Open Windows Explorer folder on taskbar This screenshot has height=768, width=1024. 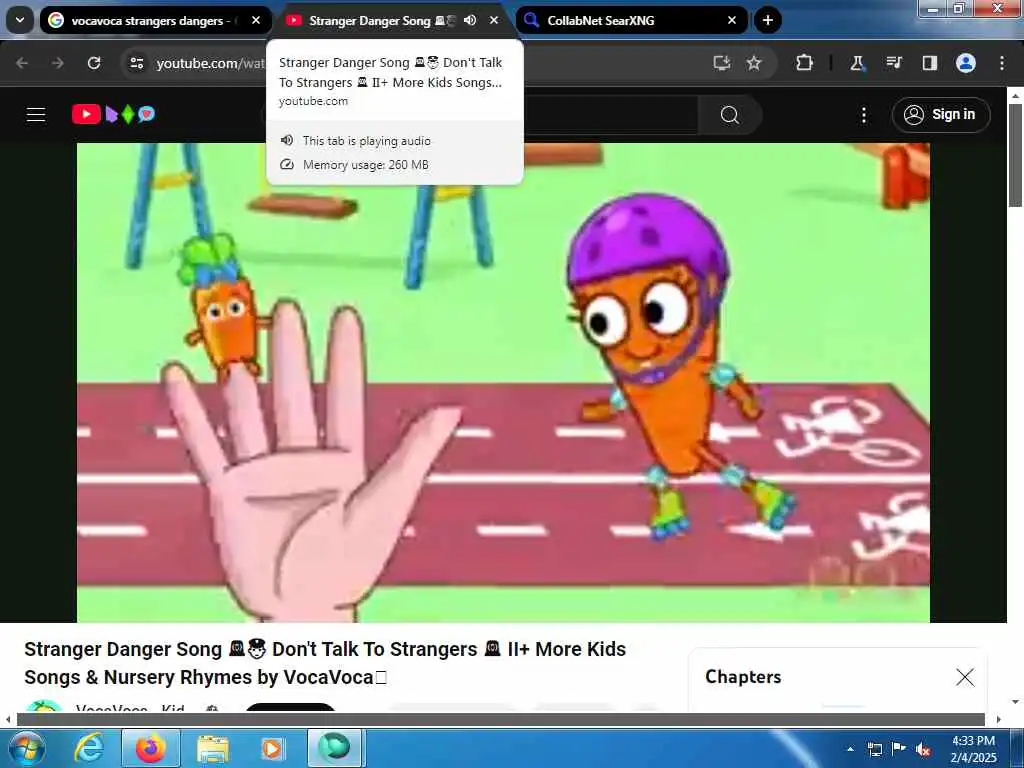(x=212, y=748)
